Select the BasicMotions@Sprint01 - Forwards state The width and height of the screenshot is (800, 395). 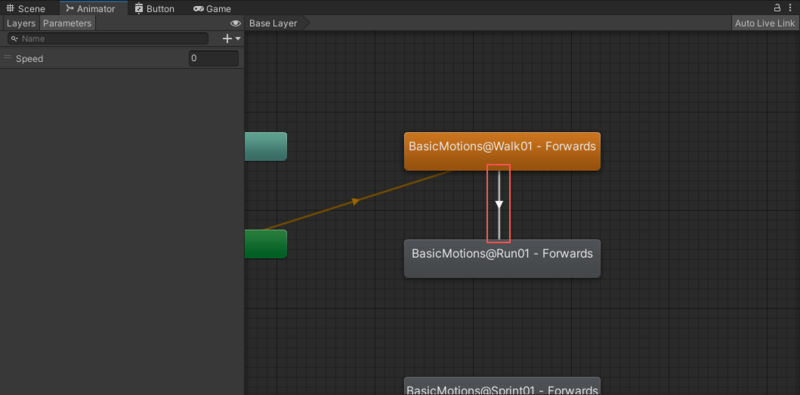pyautogui.click(x=502, y=386)
